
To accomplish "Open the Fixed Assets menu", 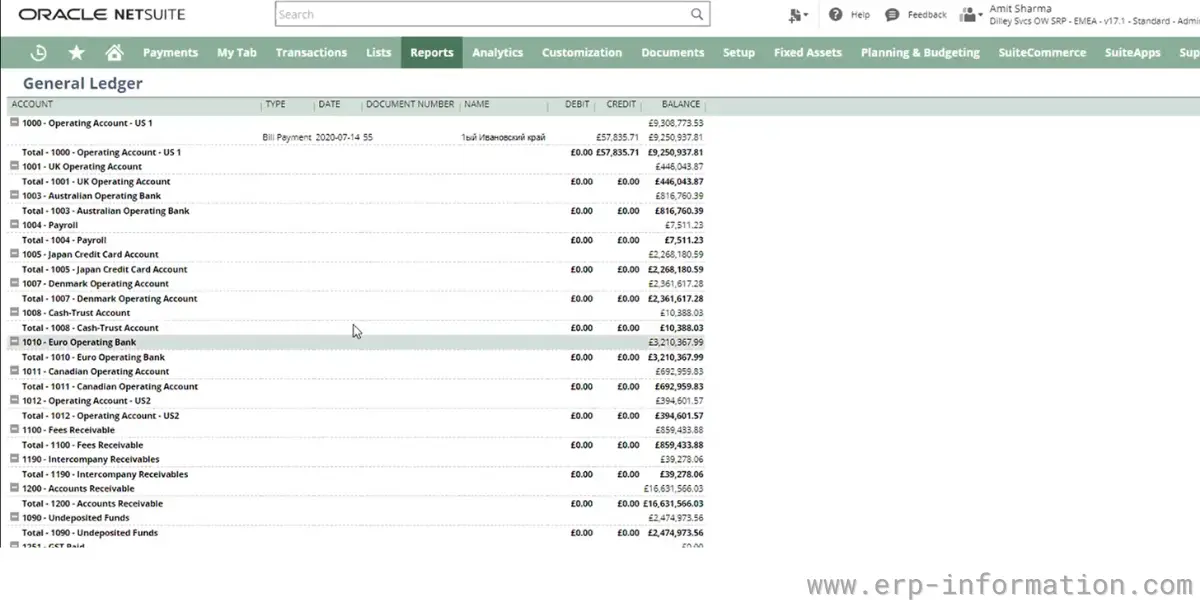I will click(x=808, y=53).
